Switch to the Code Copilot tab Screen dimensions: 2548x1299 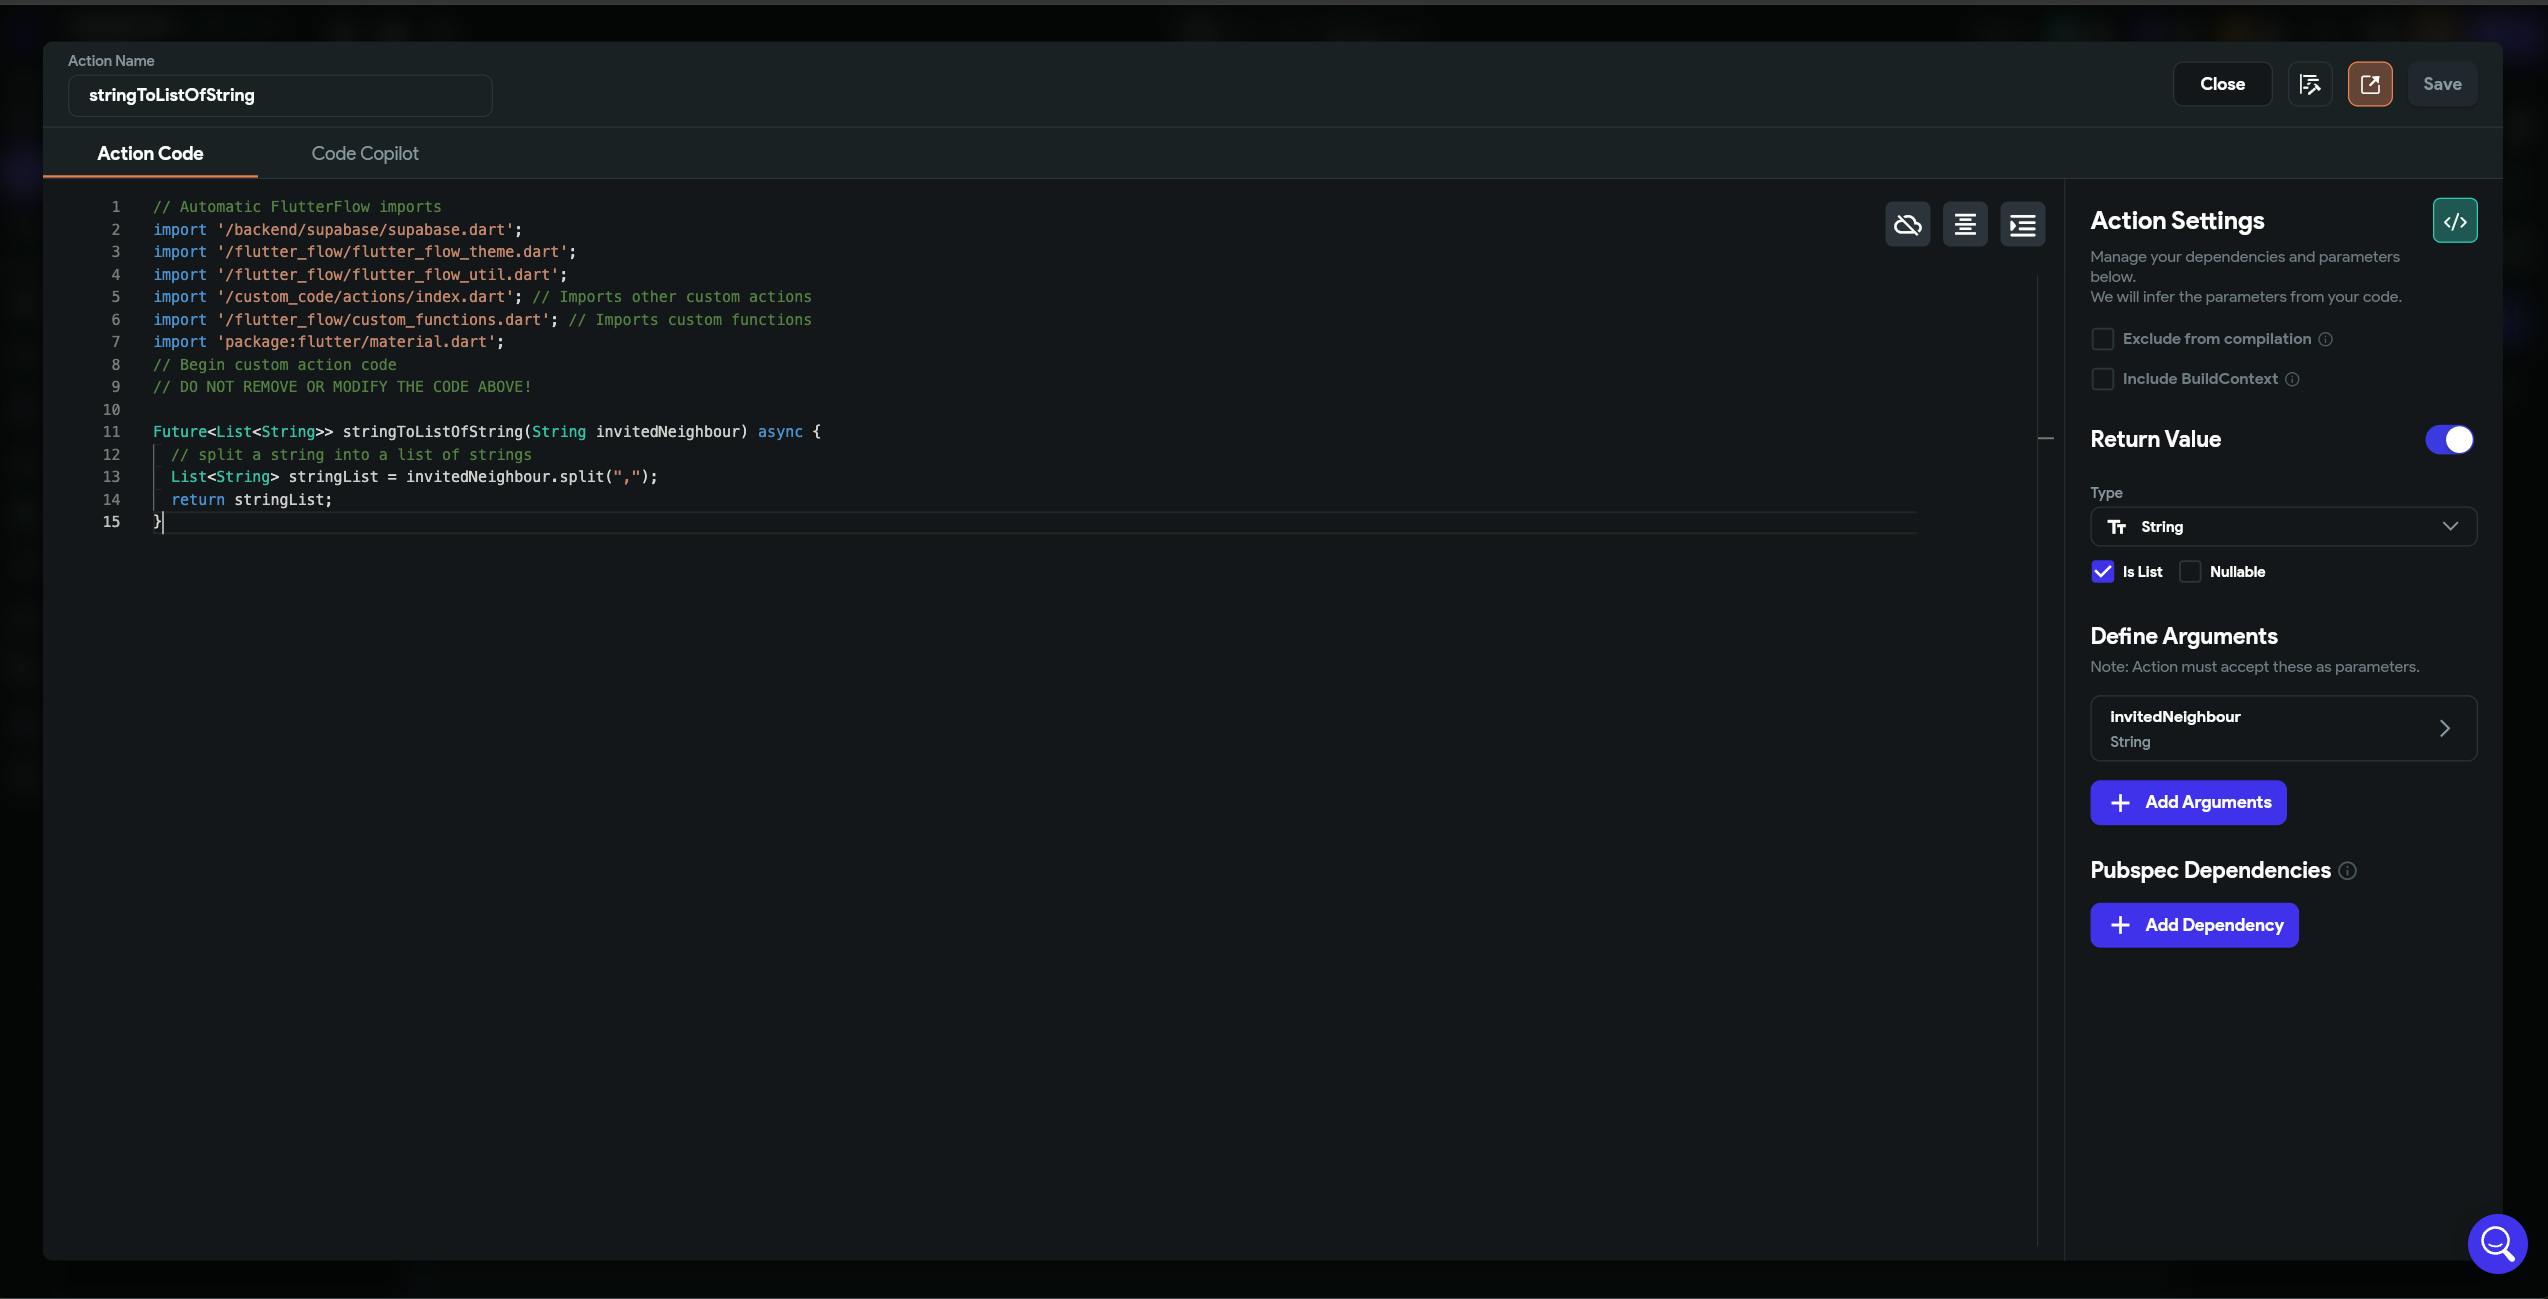(x=364, y=154)
